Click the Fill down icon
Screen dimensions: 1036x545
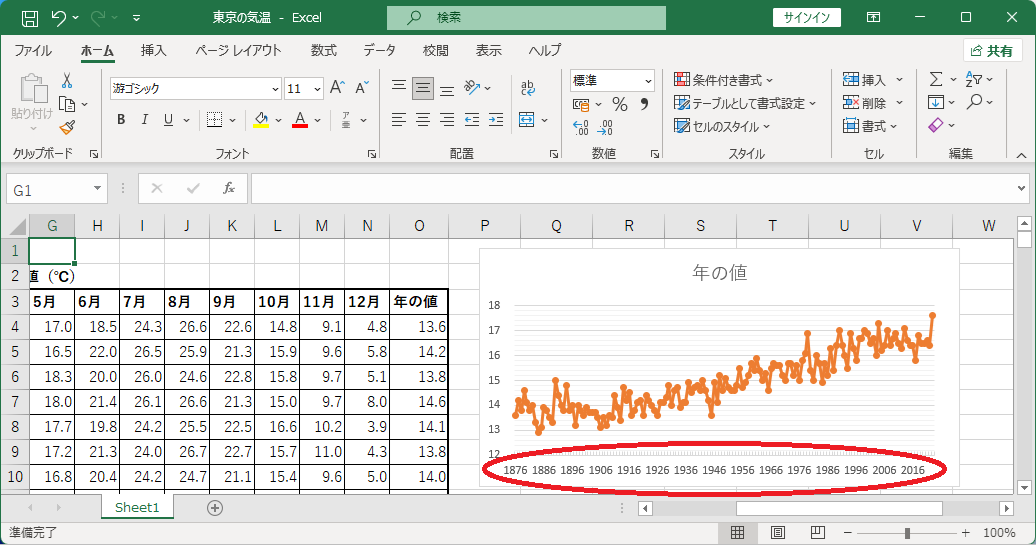[936, 102]
